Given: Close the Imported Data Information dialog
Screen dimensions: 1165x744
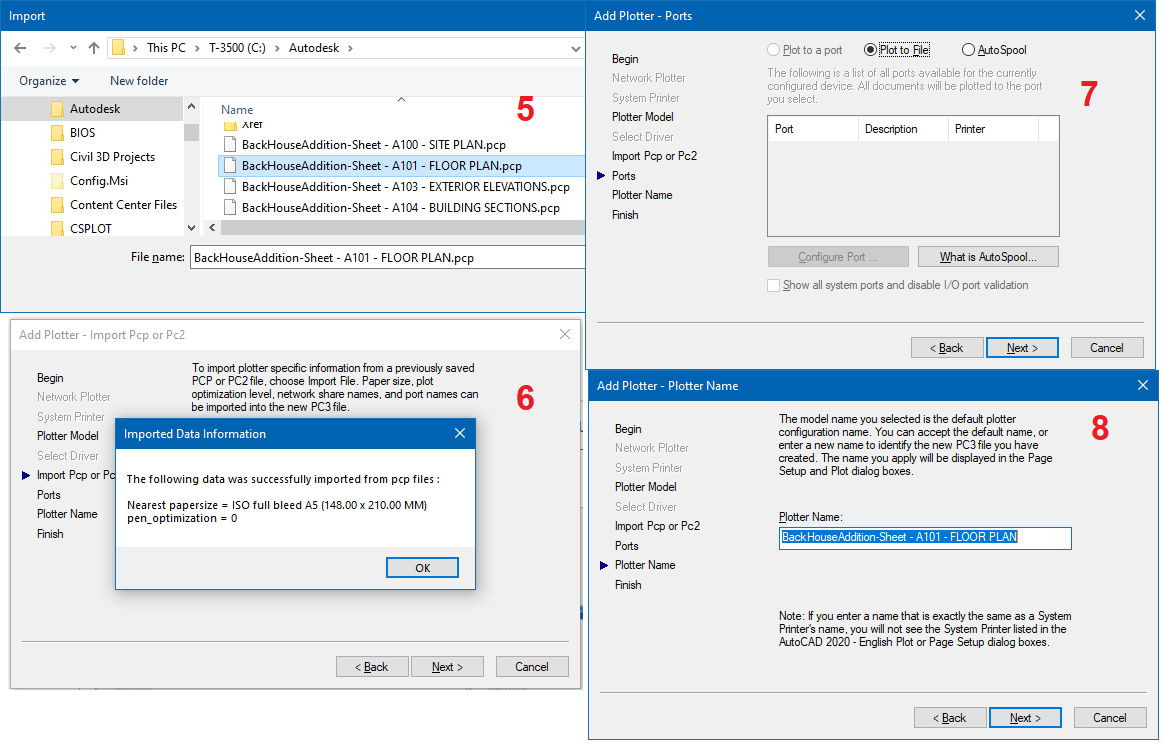Looking at the screenshot, I should (x=460, y=433).
